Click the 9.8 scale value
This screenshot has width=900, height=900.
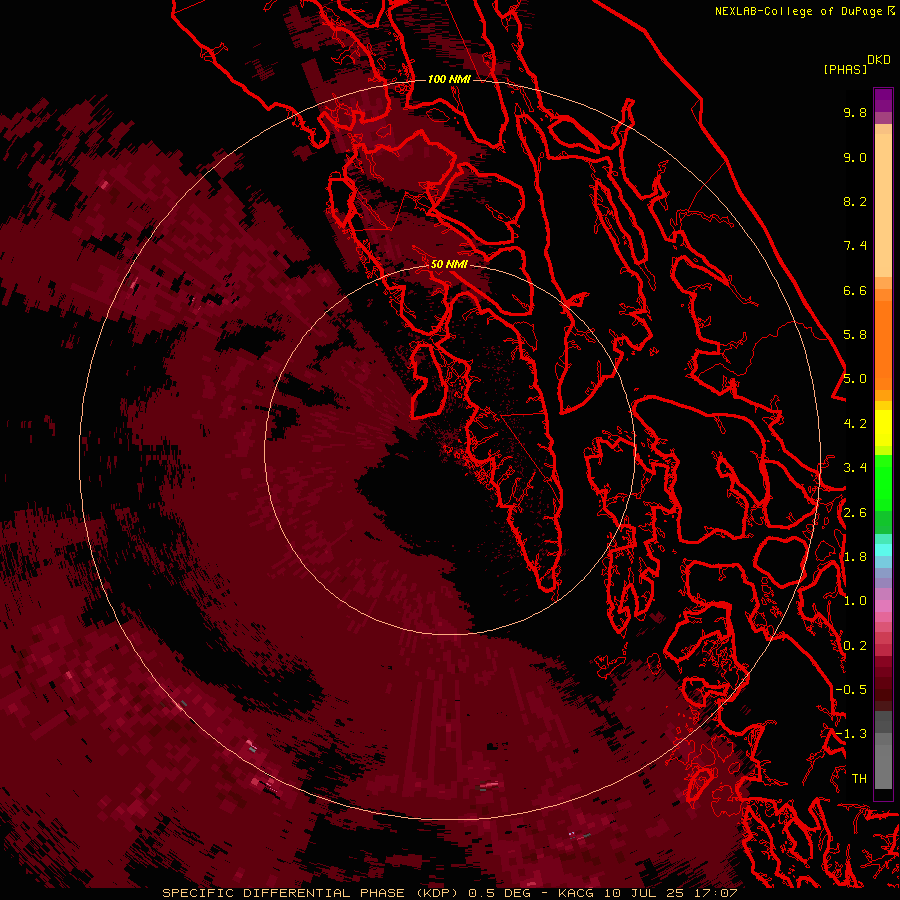coord(855,112)
